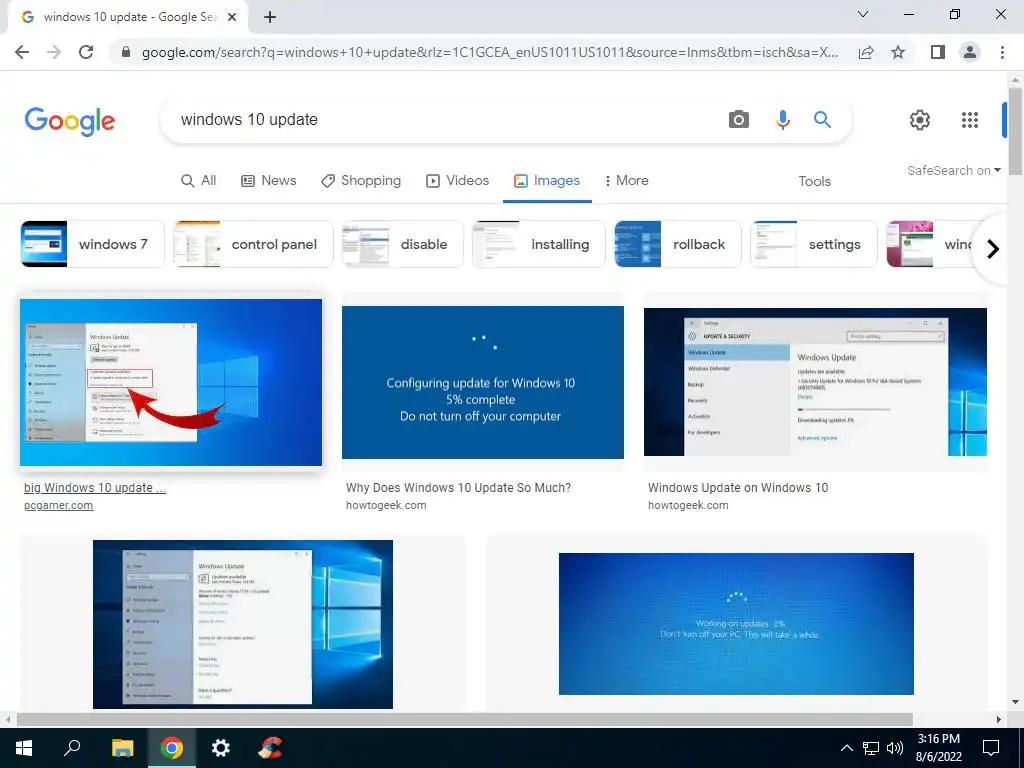Select the Images tab
Screen dimensions: 1024x768
coord(547,180)
